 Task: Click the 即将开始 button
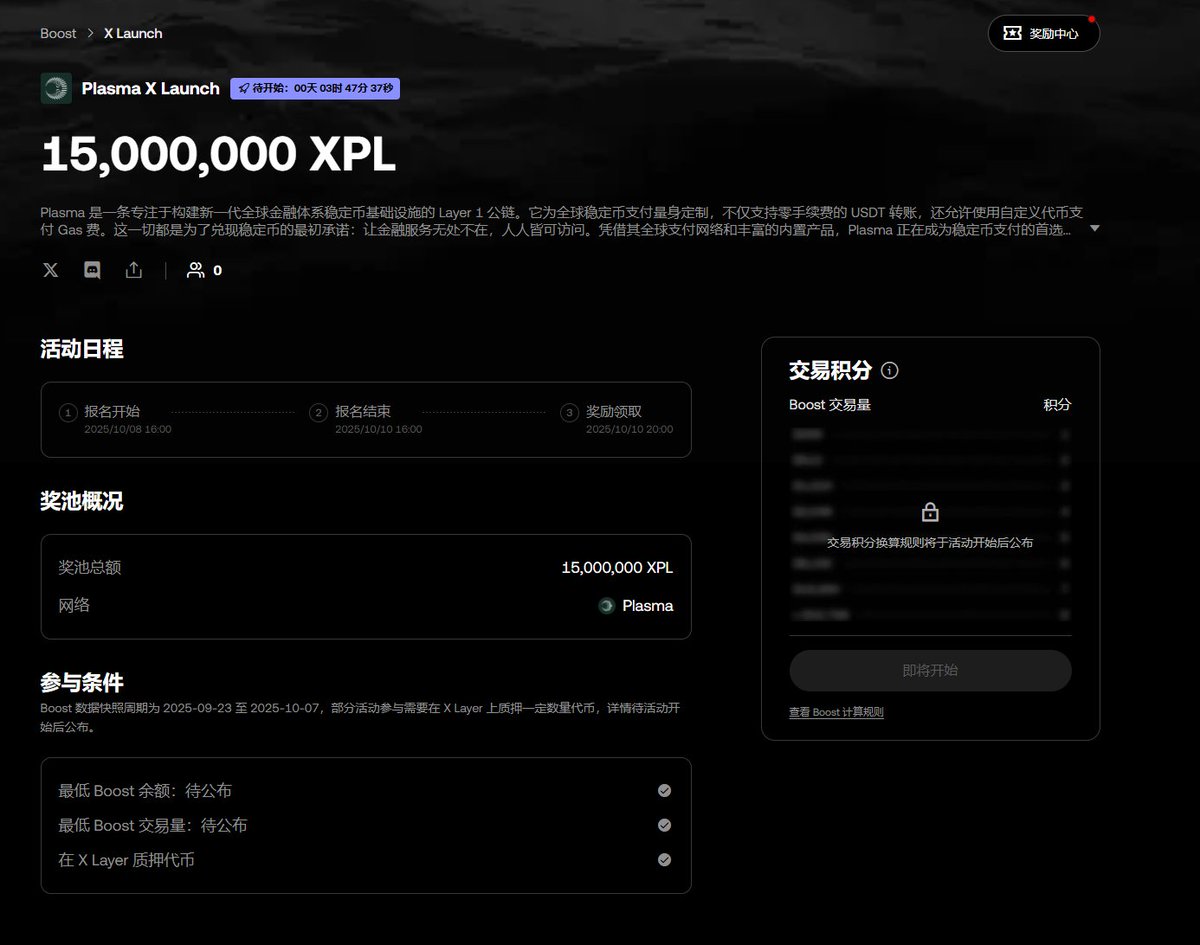(930, 670)
